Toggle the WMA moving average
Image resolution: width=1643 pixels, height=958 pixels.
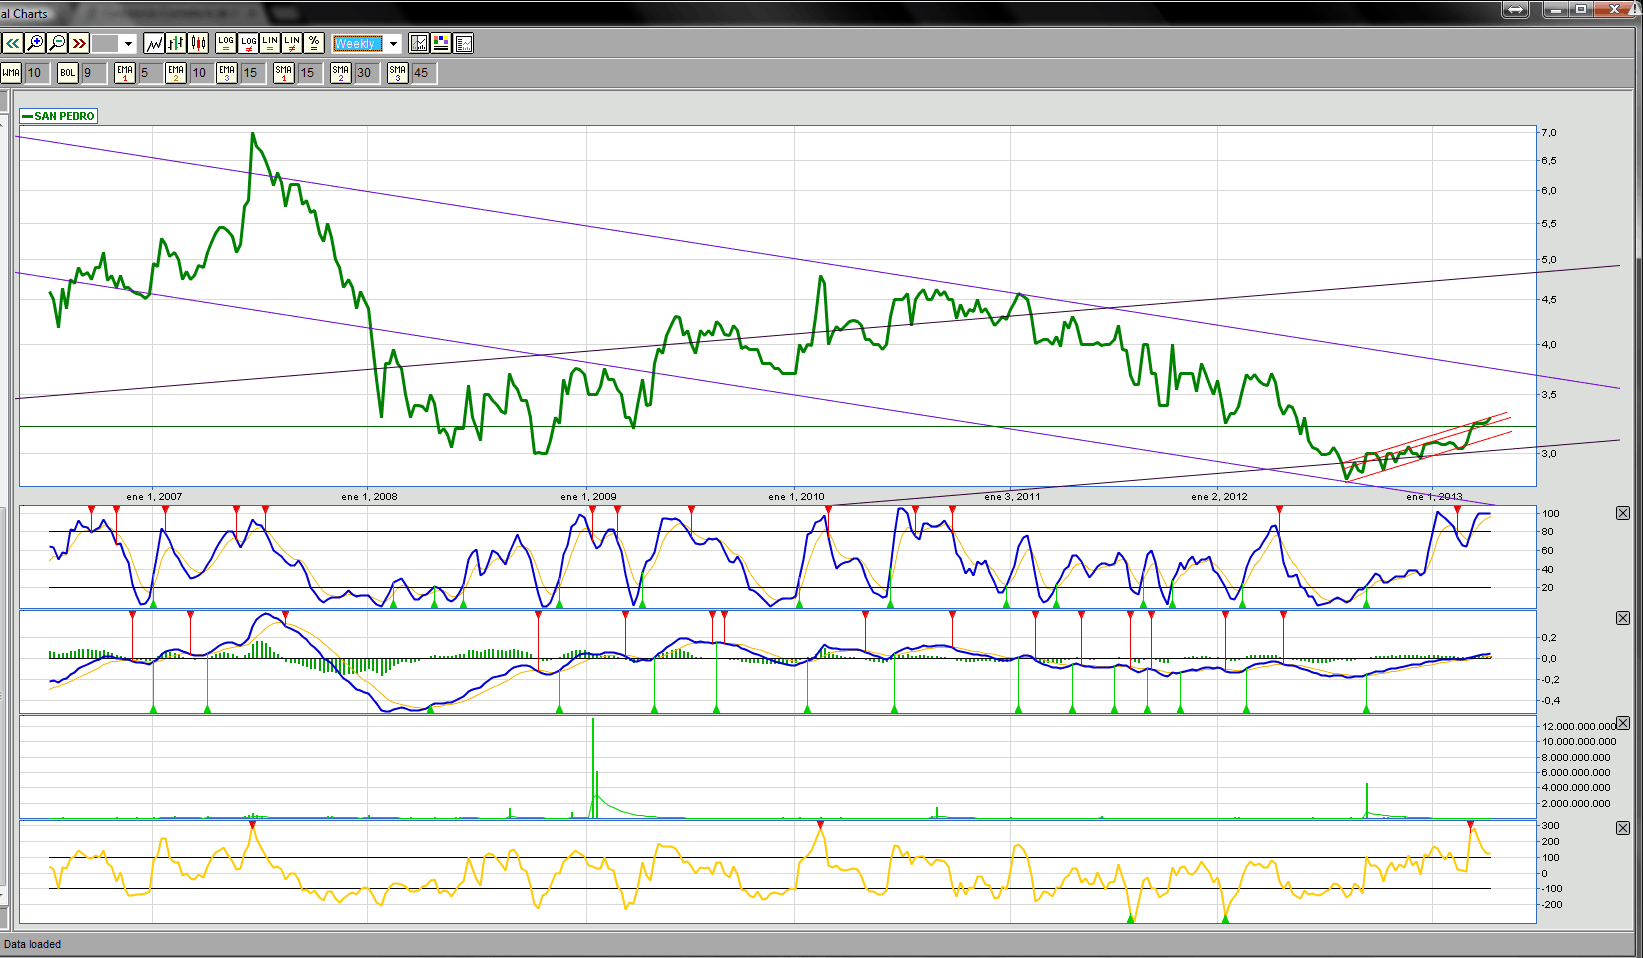11,73
